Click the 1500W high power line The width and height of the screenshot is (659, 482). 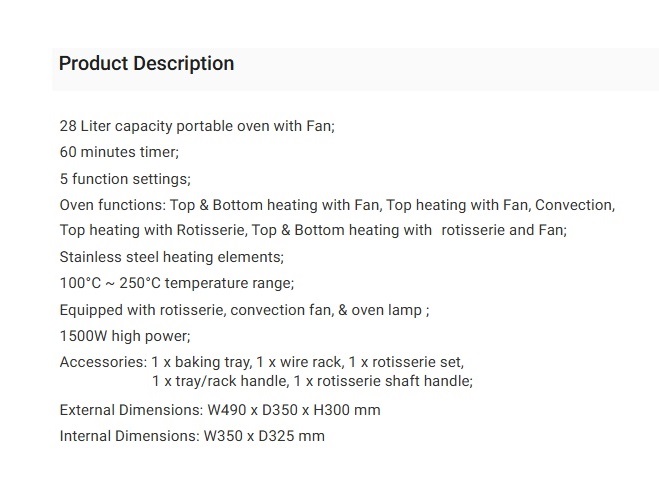pyautogui.click(x=125, y=336)
